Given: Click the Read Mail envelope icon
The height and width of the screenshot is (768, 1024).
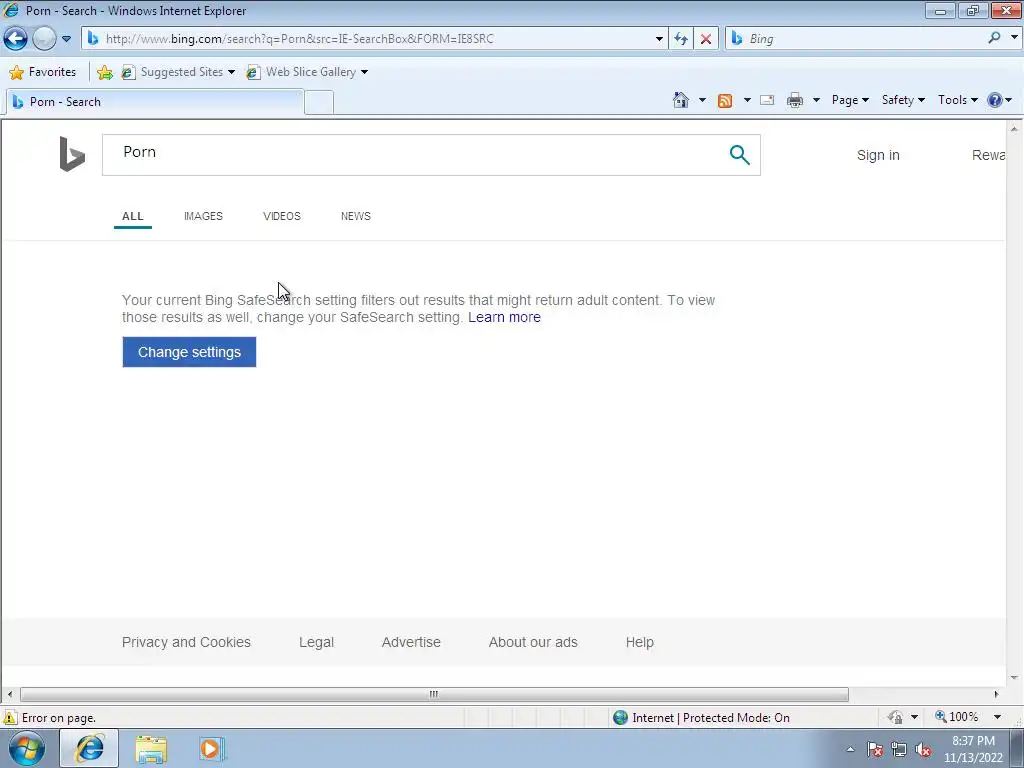Looking at the screenshot, I should [767, 100].
